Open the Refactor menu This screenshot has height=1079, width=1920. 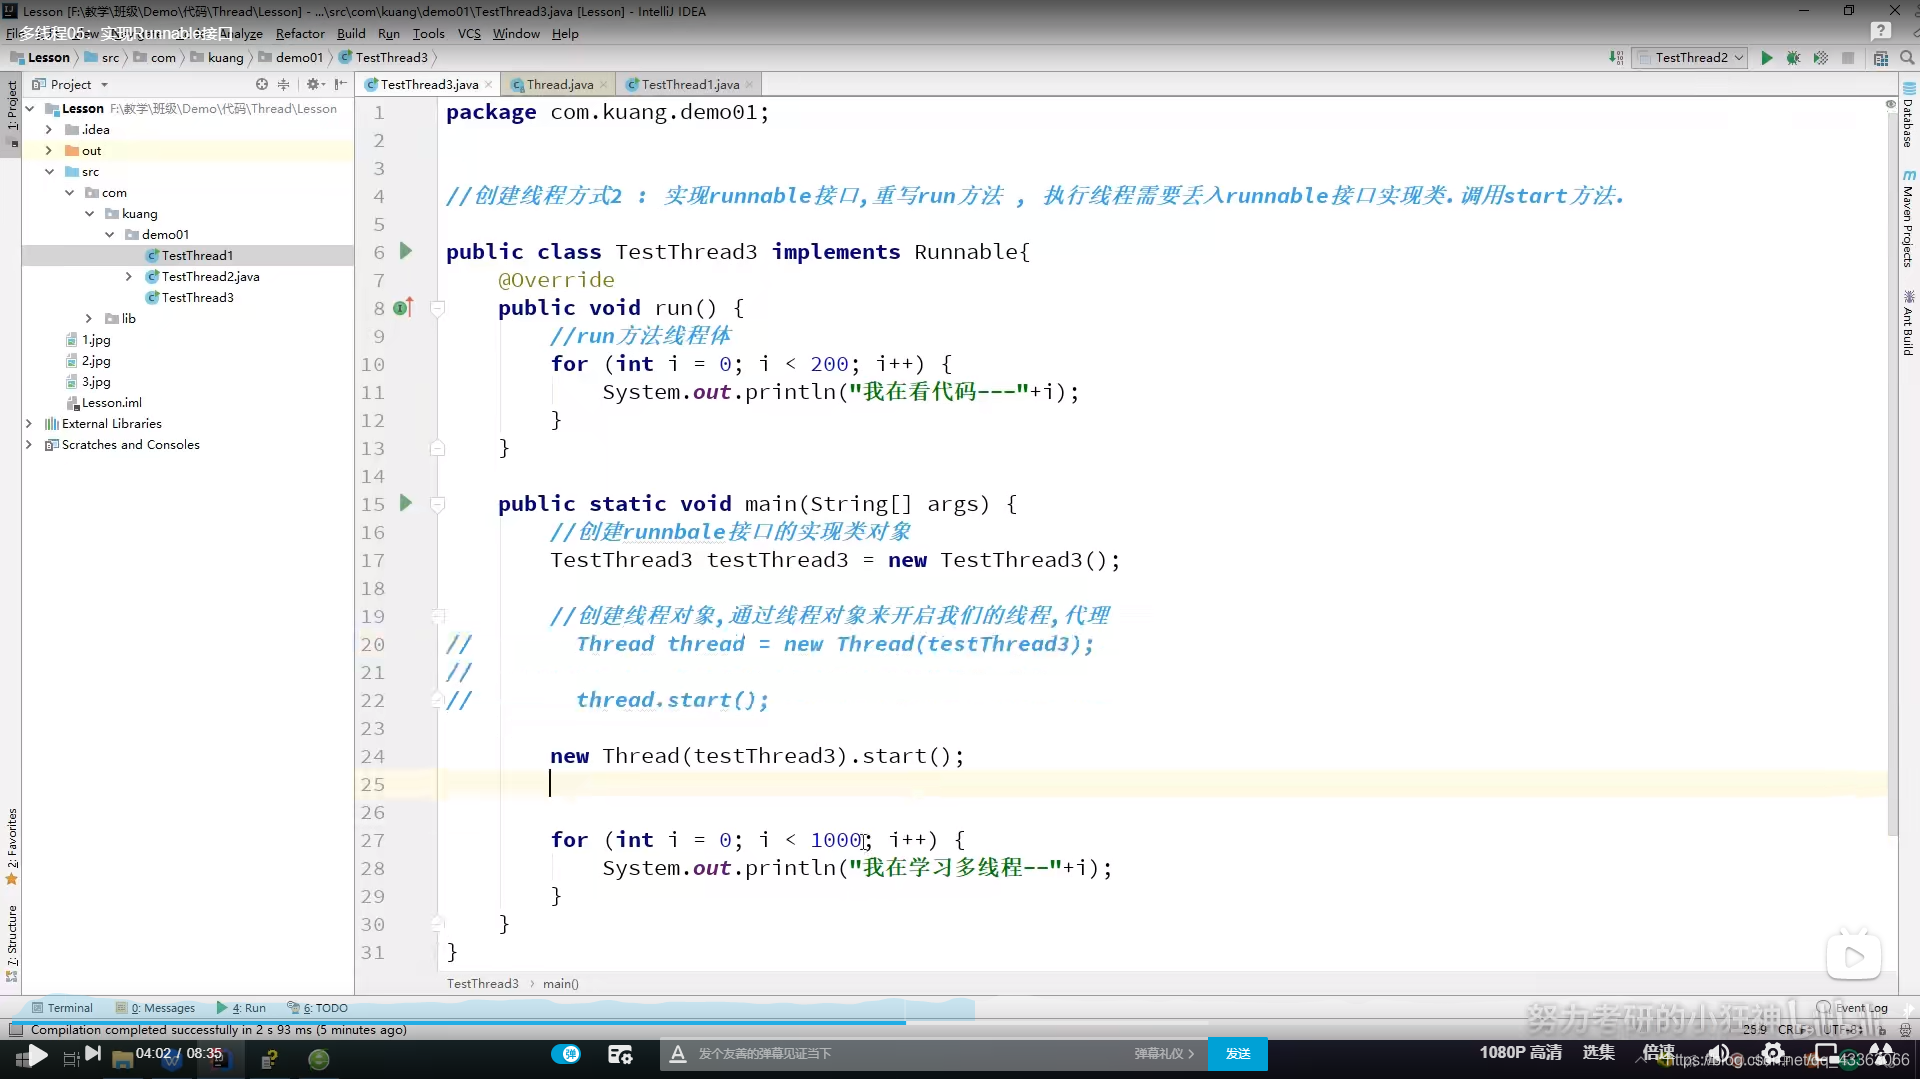point(300,34)
